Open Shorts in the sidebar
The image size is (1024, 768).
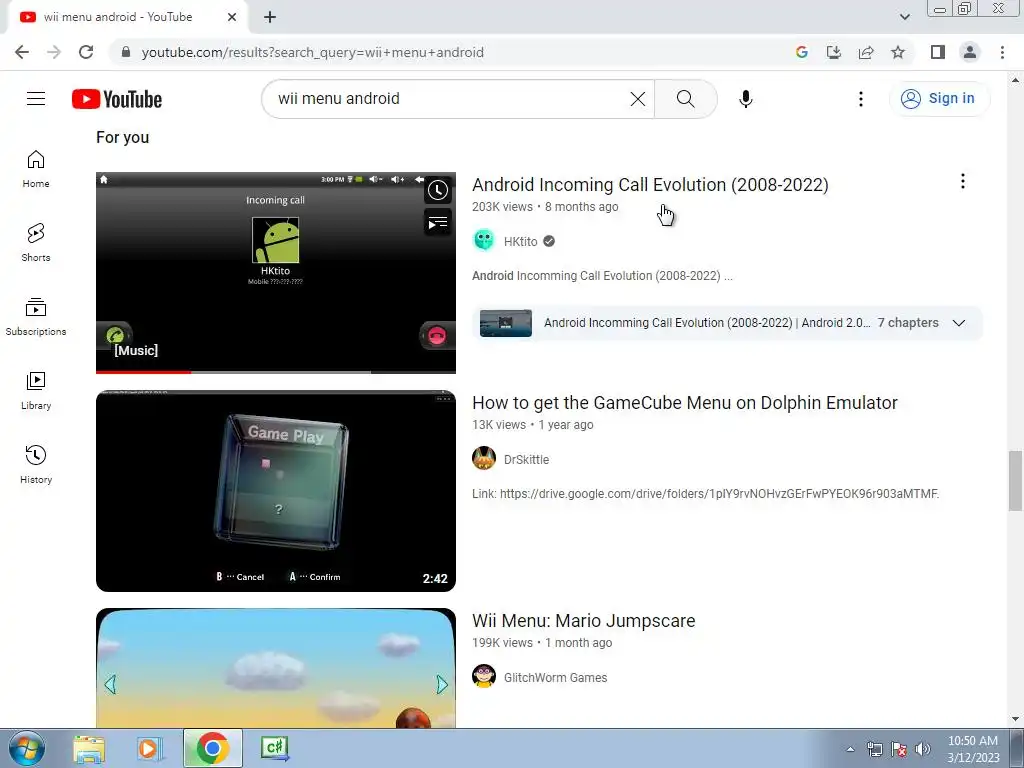tap(36, 243)
